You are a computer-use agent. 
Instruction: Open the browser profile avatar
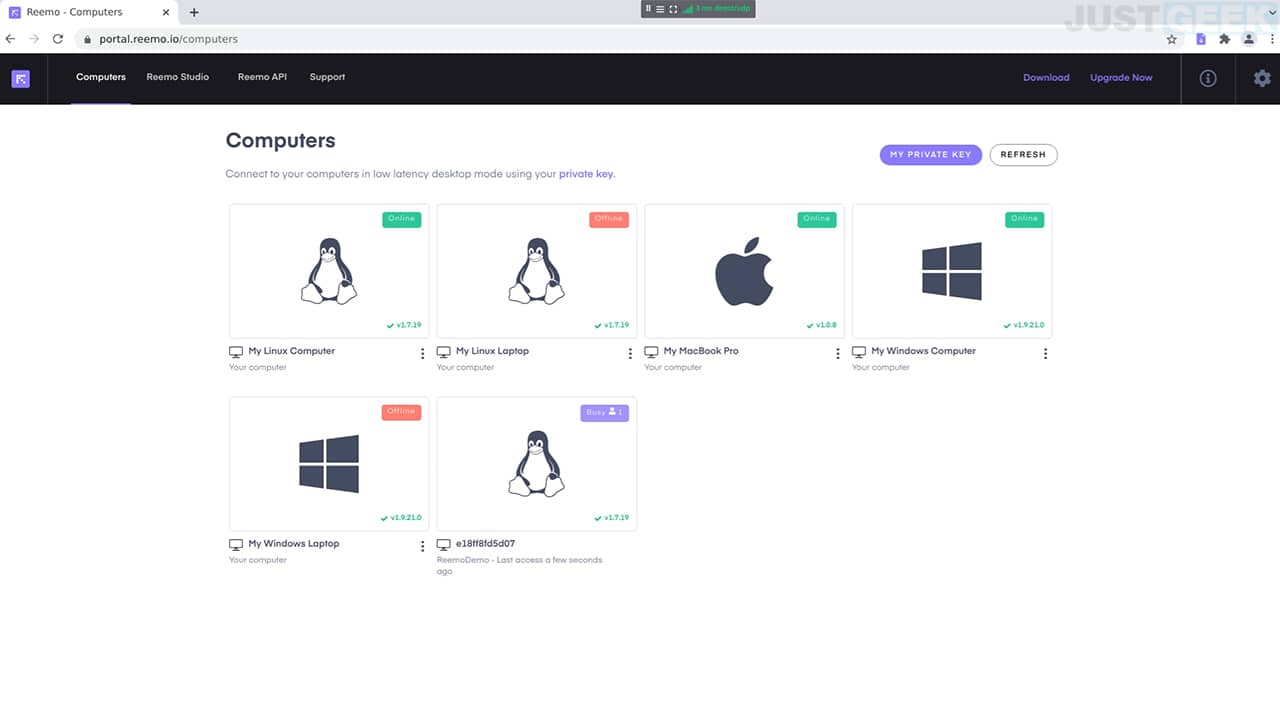pyautogui.click(x=1248, y=39)
